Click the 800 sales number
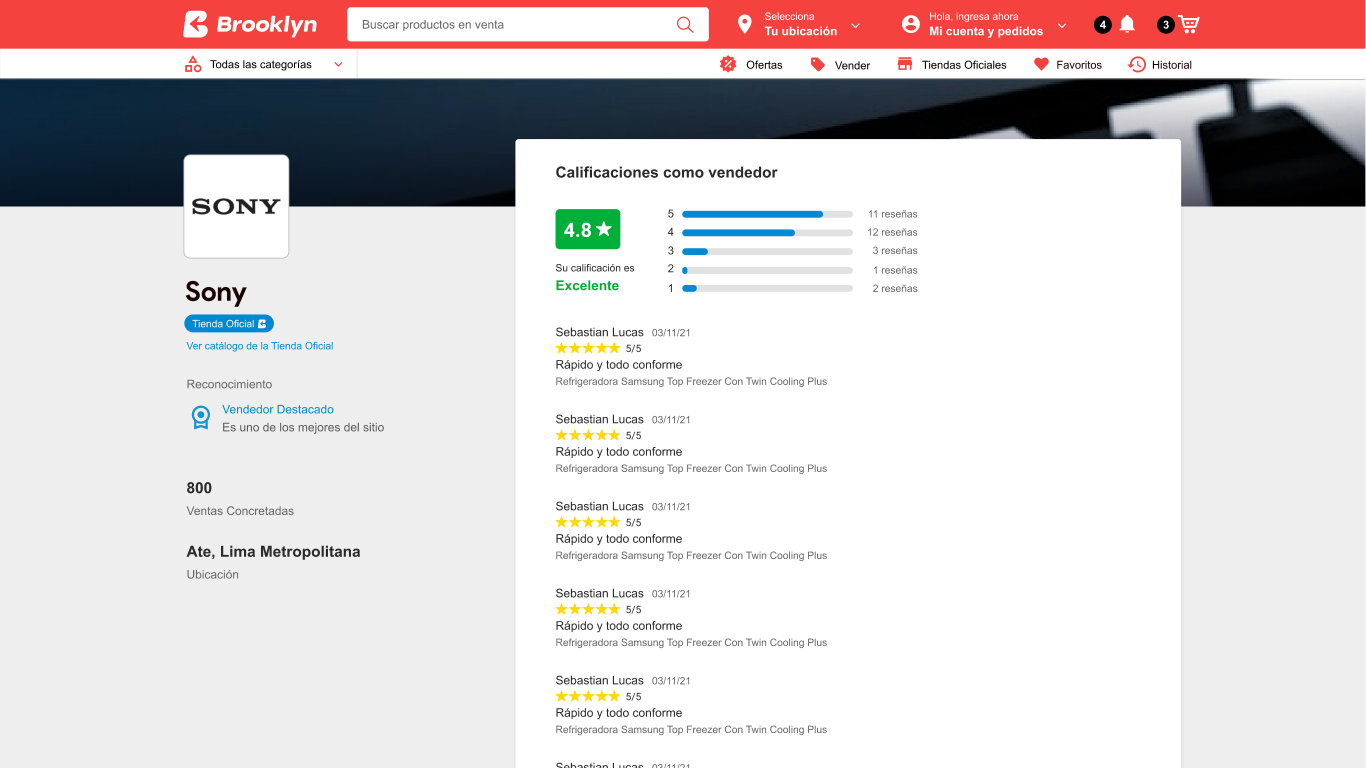 pos(199,488)
